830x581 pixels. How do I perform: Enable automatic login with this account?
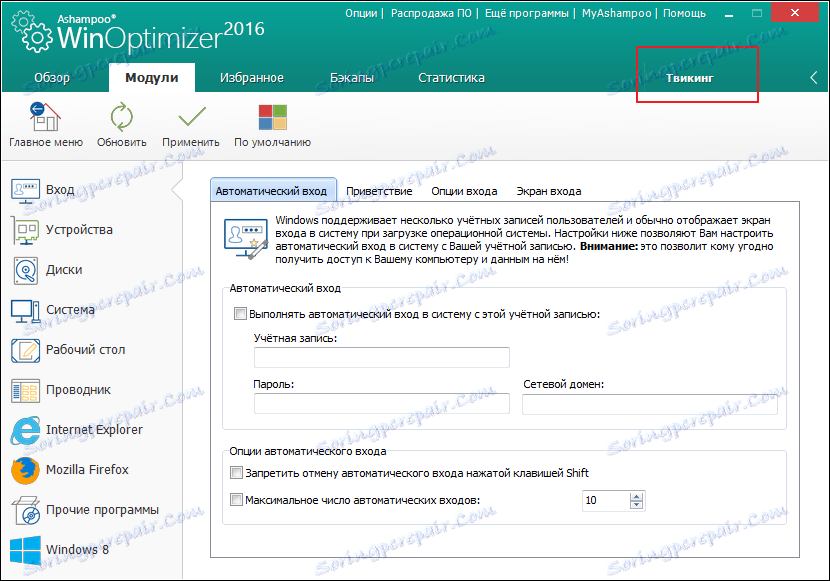(239, 313)
